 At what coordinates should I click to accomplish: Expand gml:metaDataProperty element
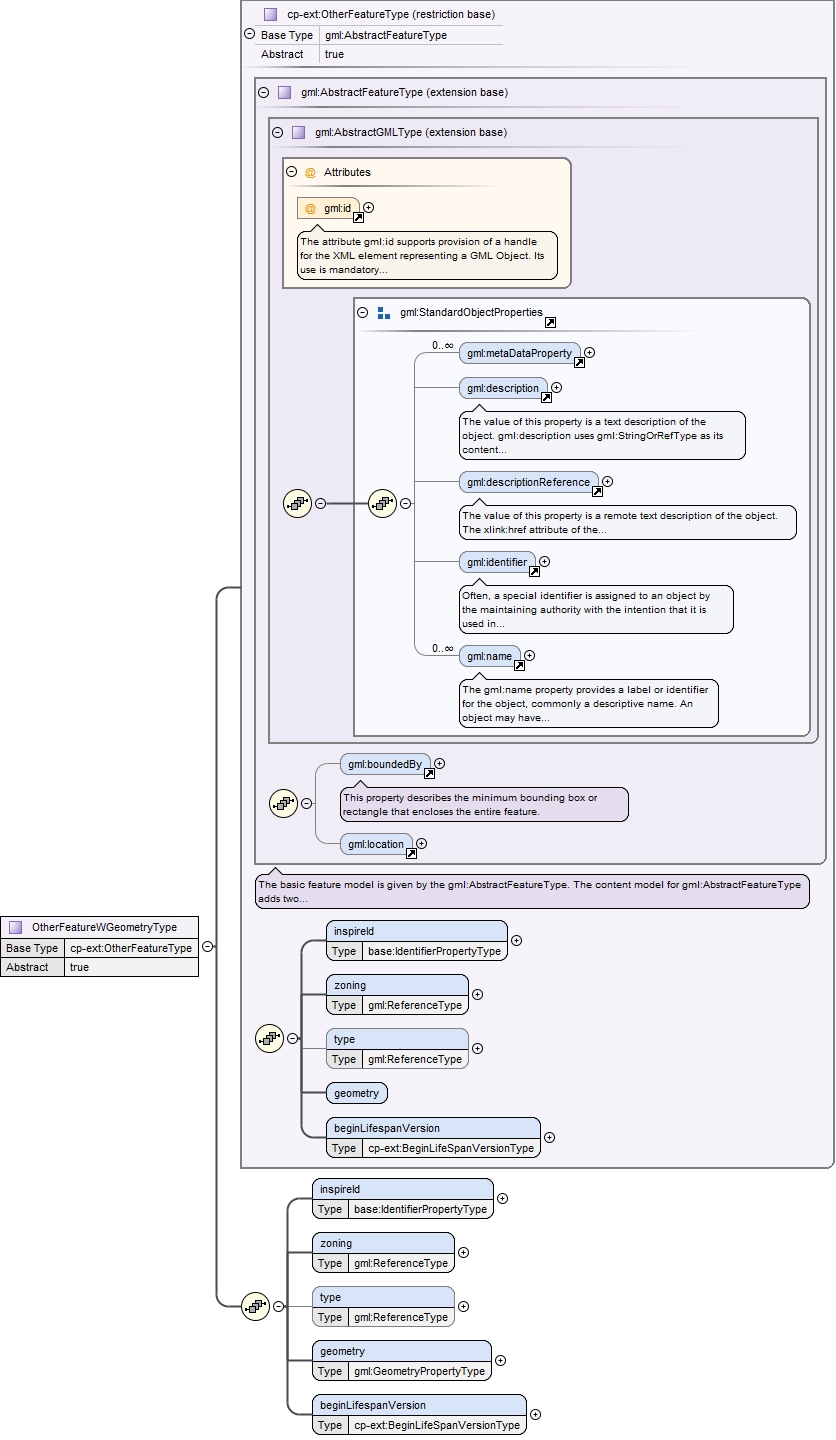pos(590,352)
